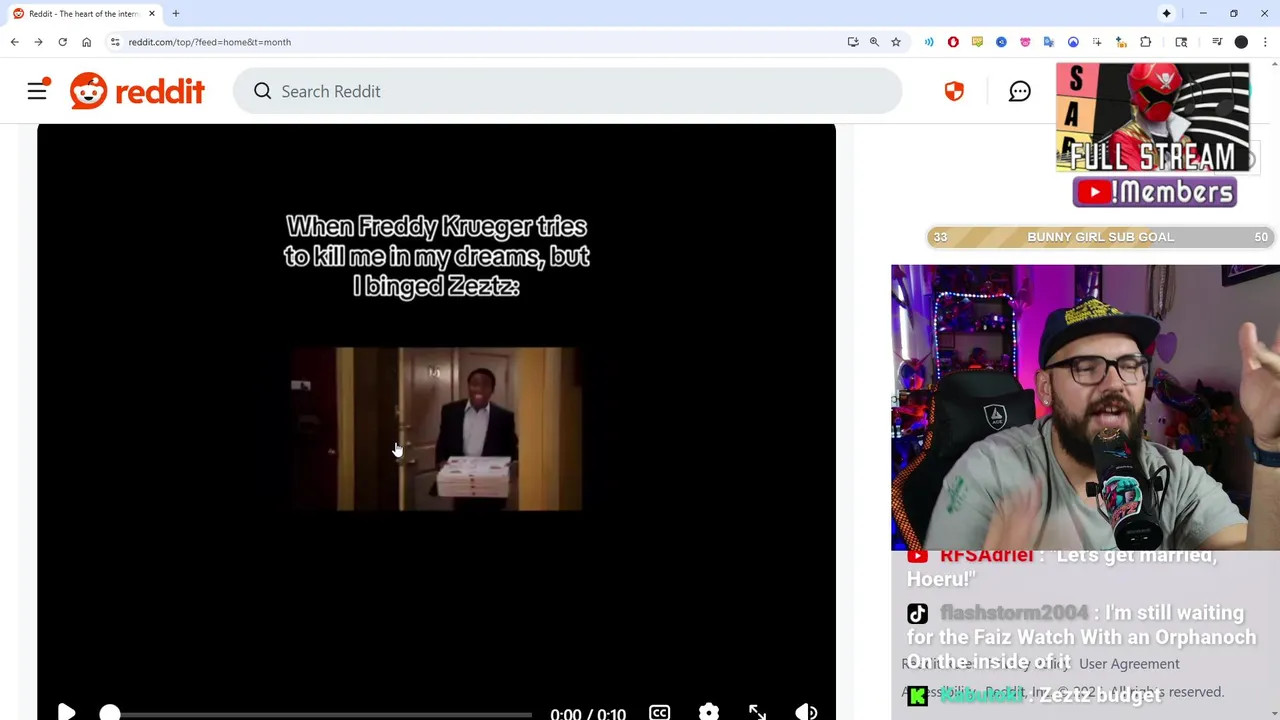This screenshot has height=720, width=1280.
Task: Open video player settings gear
Action: pyautogui.click(x=708, y=712)
